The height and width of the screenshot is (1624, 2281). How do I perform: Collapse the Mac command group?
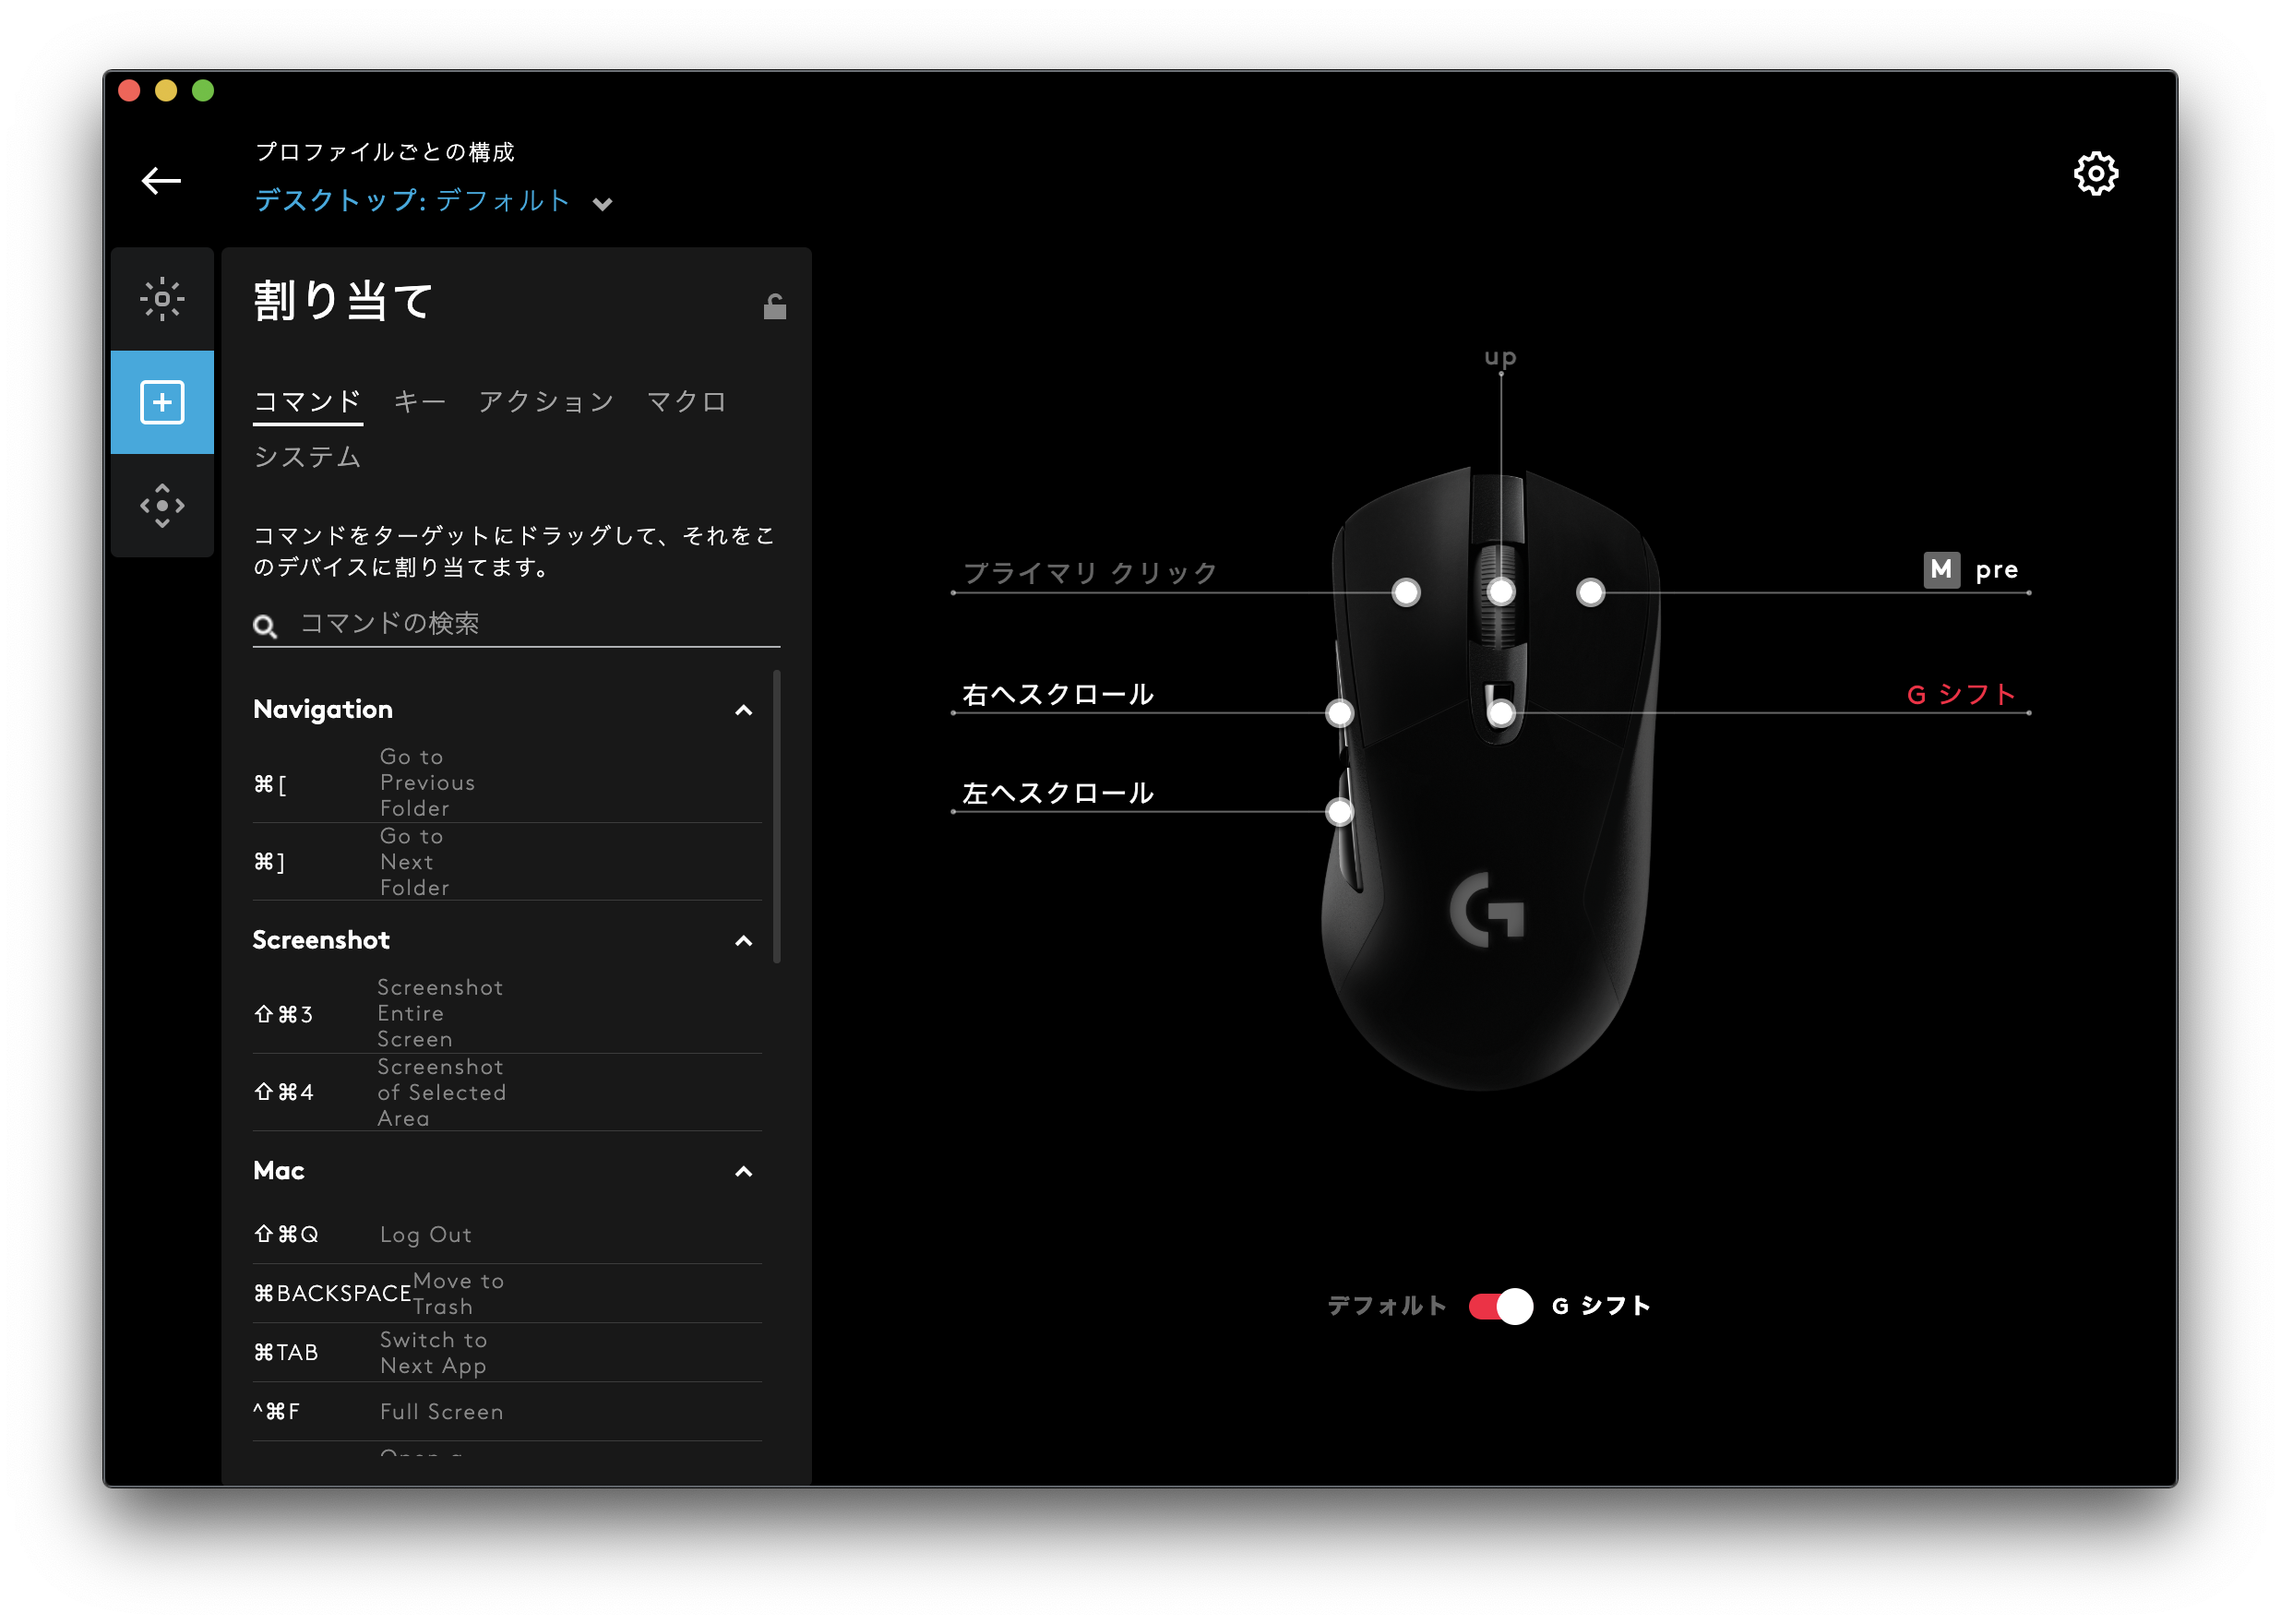pos(743,1171)
